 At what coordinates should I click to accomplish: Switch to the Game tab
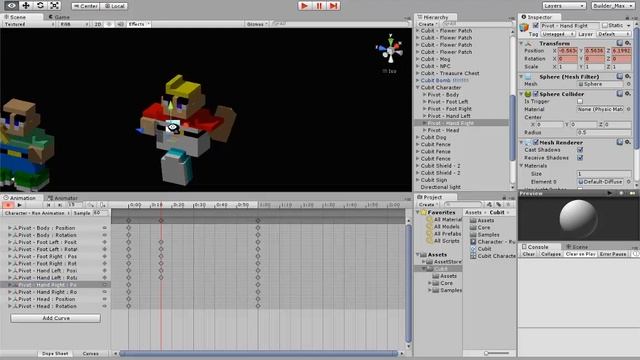click(59, 17)
